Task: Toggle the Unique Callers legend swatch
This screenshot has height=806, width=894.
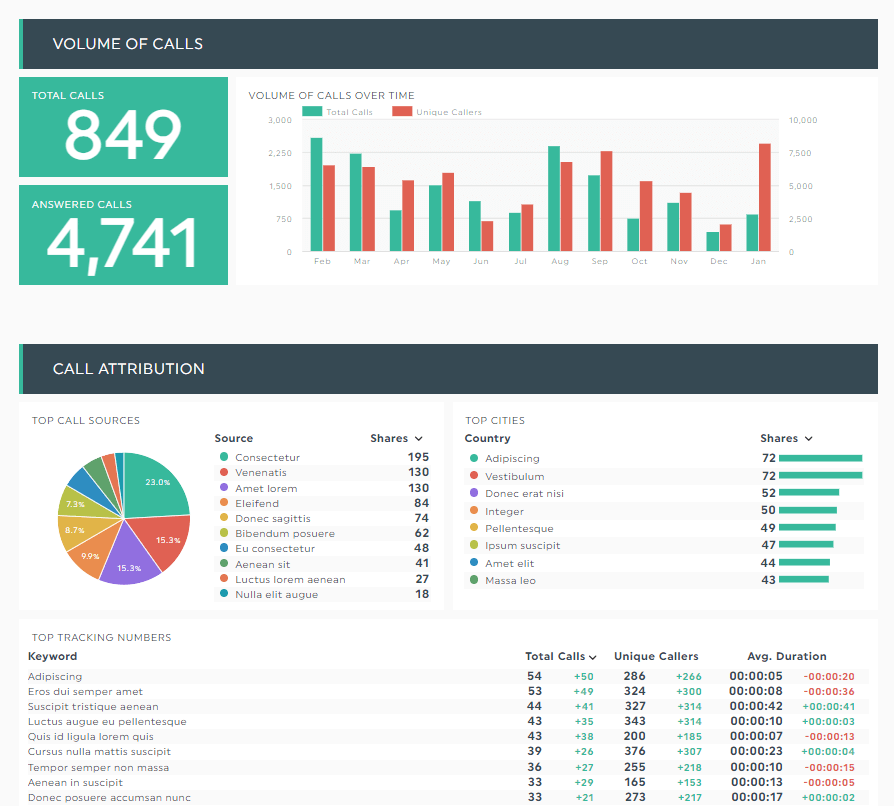Action: [x=402, y=112]
